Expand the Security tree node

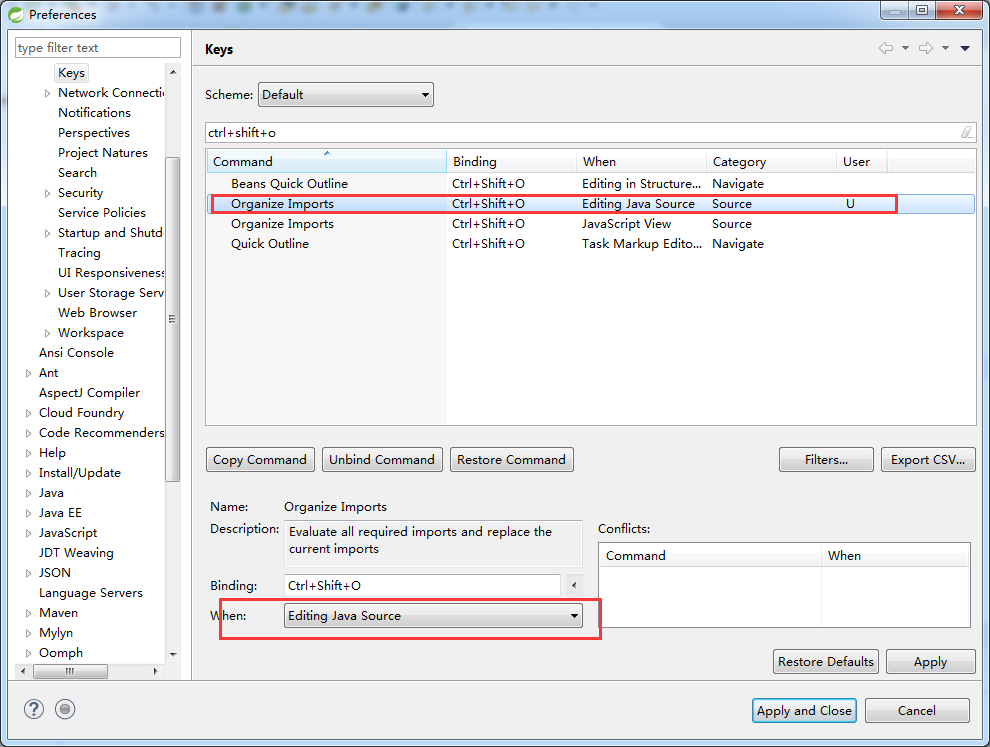pos(47,193)
